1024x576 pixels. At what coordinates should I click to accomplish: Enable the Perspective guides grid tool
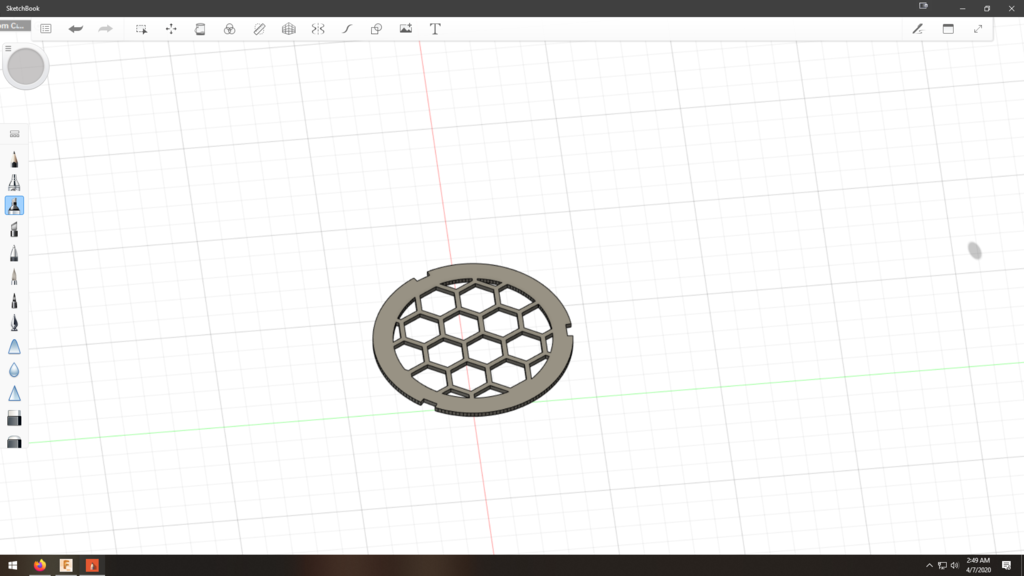click(x=289, y=29)
